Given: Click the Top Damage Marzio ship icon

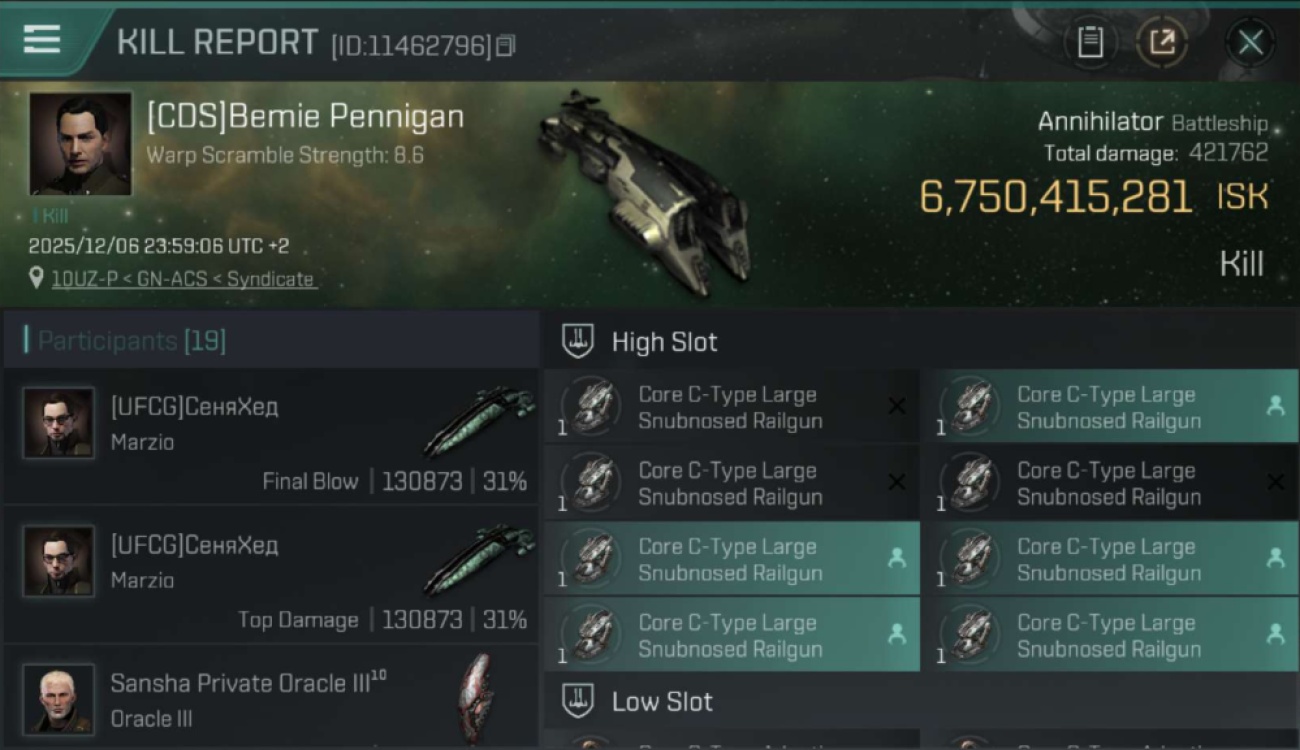Looking at the screenshot, I should click(x=479, y=560).
